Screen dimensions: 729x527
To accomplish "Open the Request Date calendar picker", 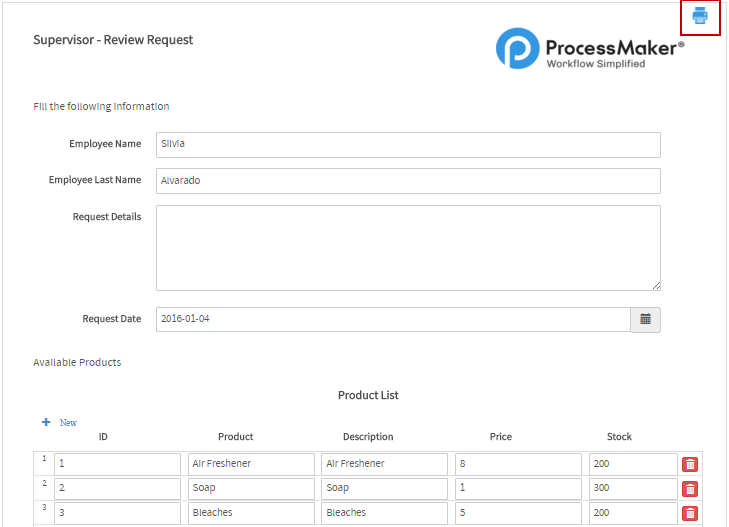I will [x=645, y=319].
